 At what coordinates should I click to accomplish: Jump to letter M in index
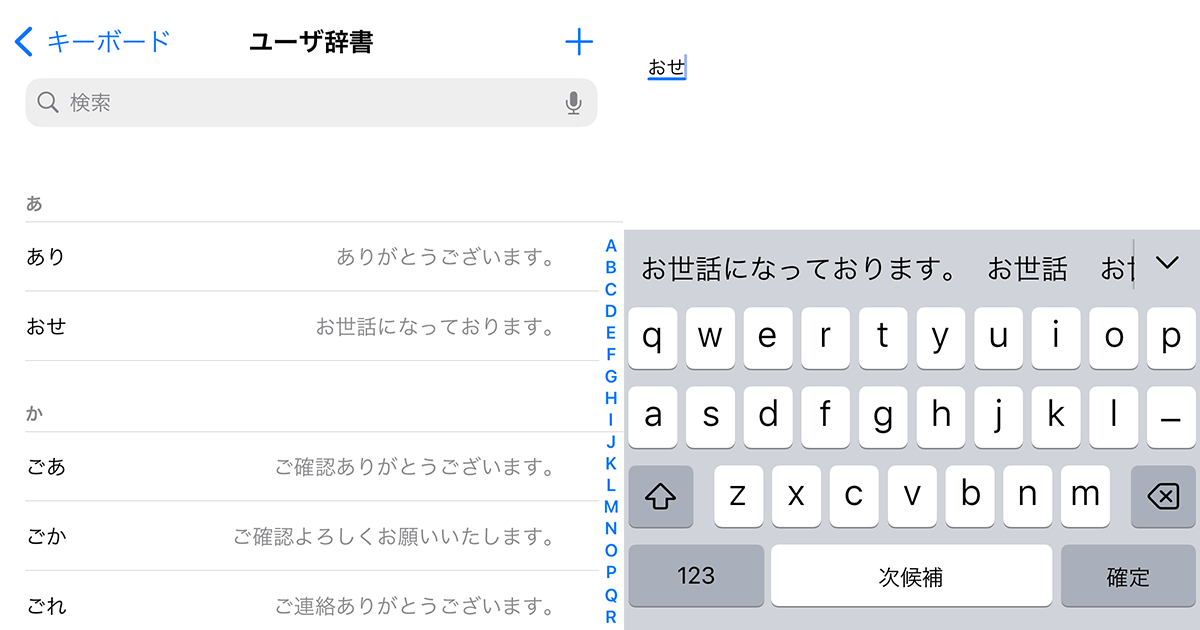tap(611, 507)
